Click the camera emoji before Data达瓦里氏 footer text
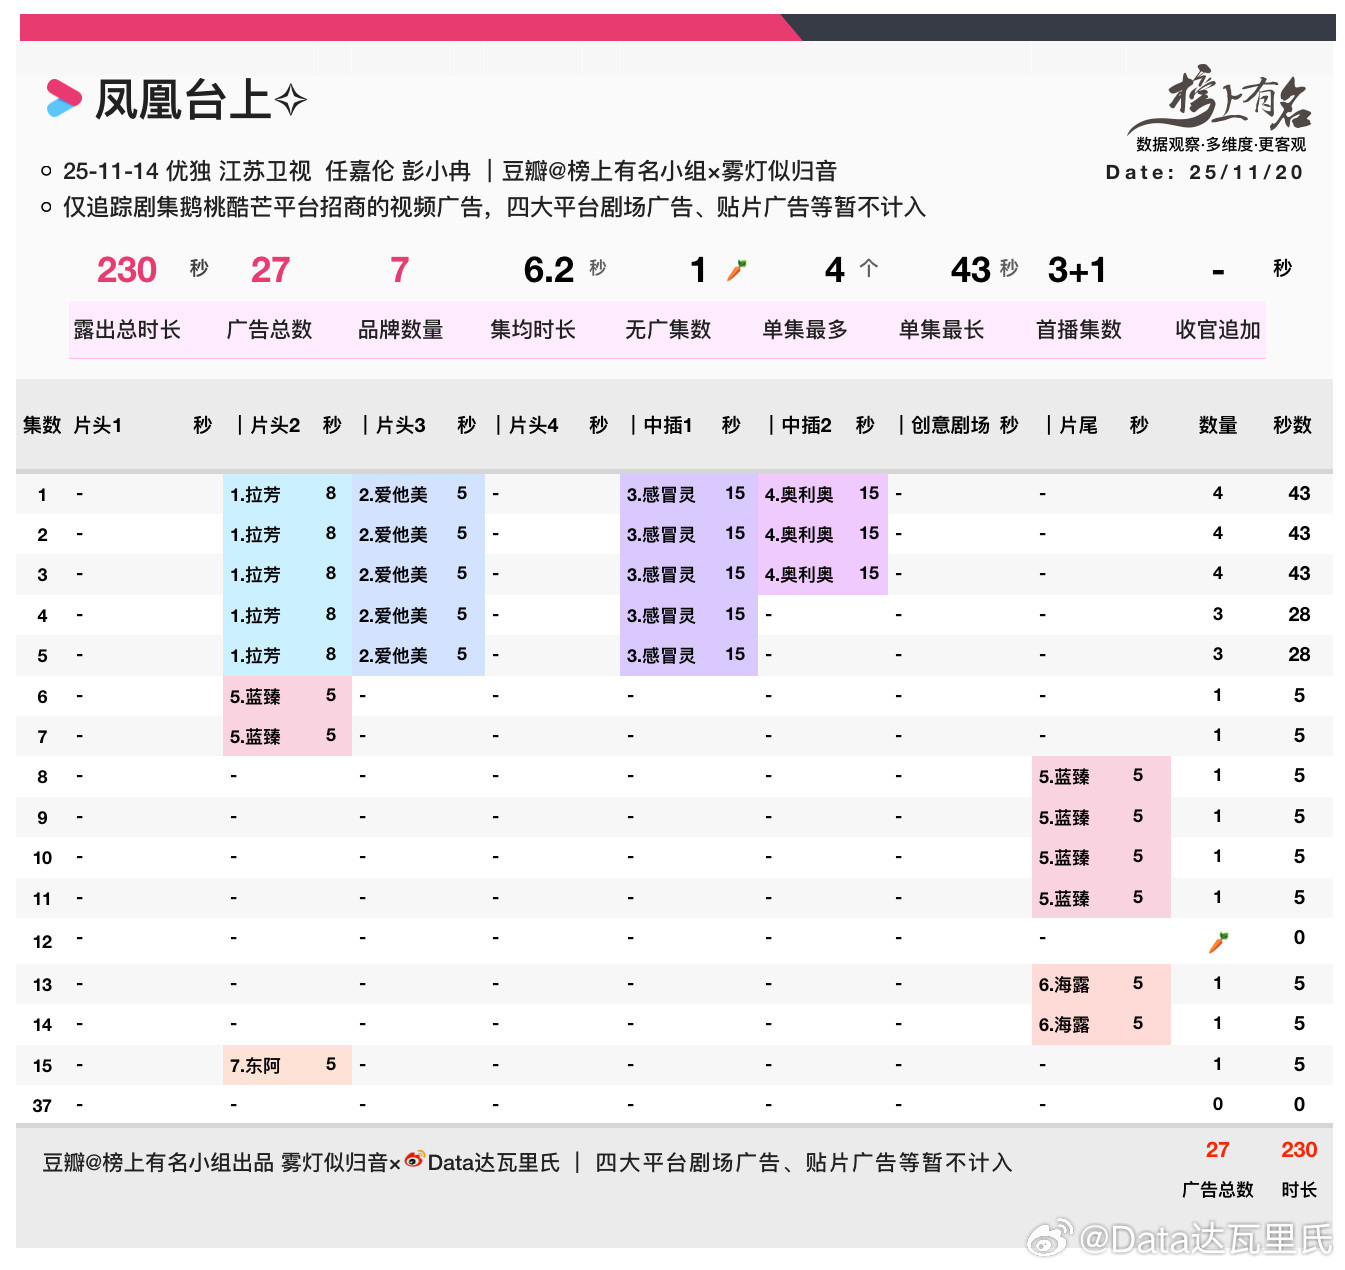This screenshot has width=1345, height=1270. [x=415, y=1163]
